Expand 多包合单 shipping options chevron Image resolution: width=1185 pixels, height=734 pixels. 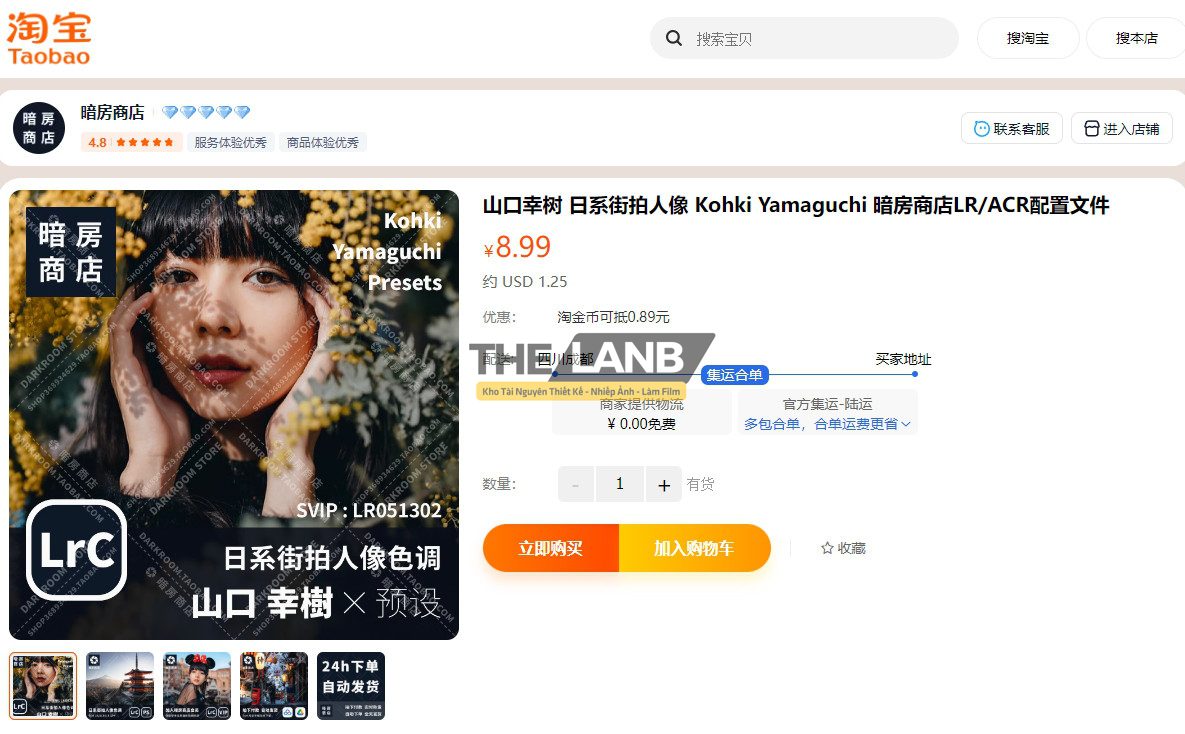[x=906, y=424]
